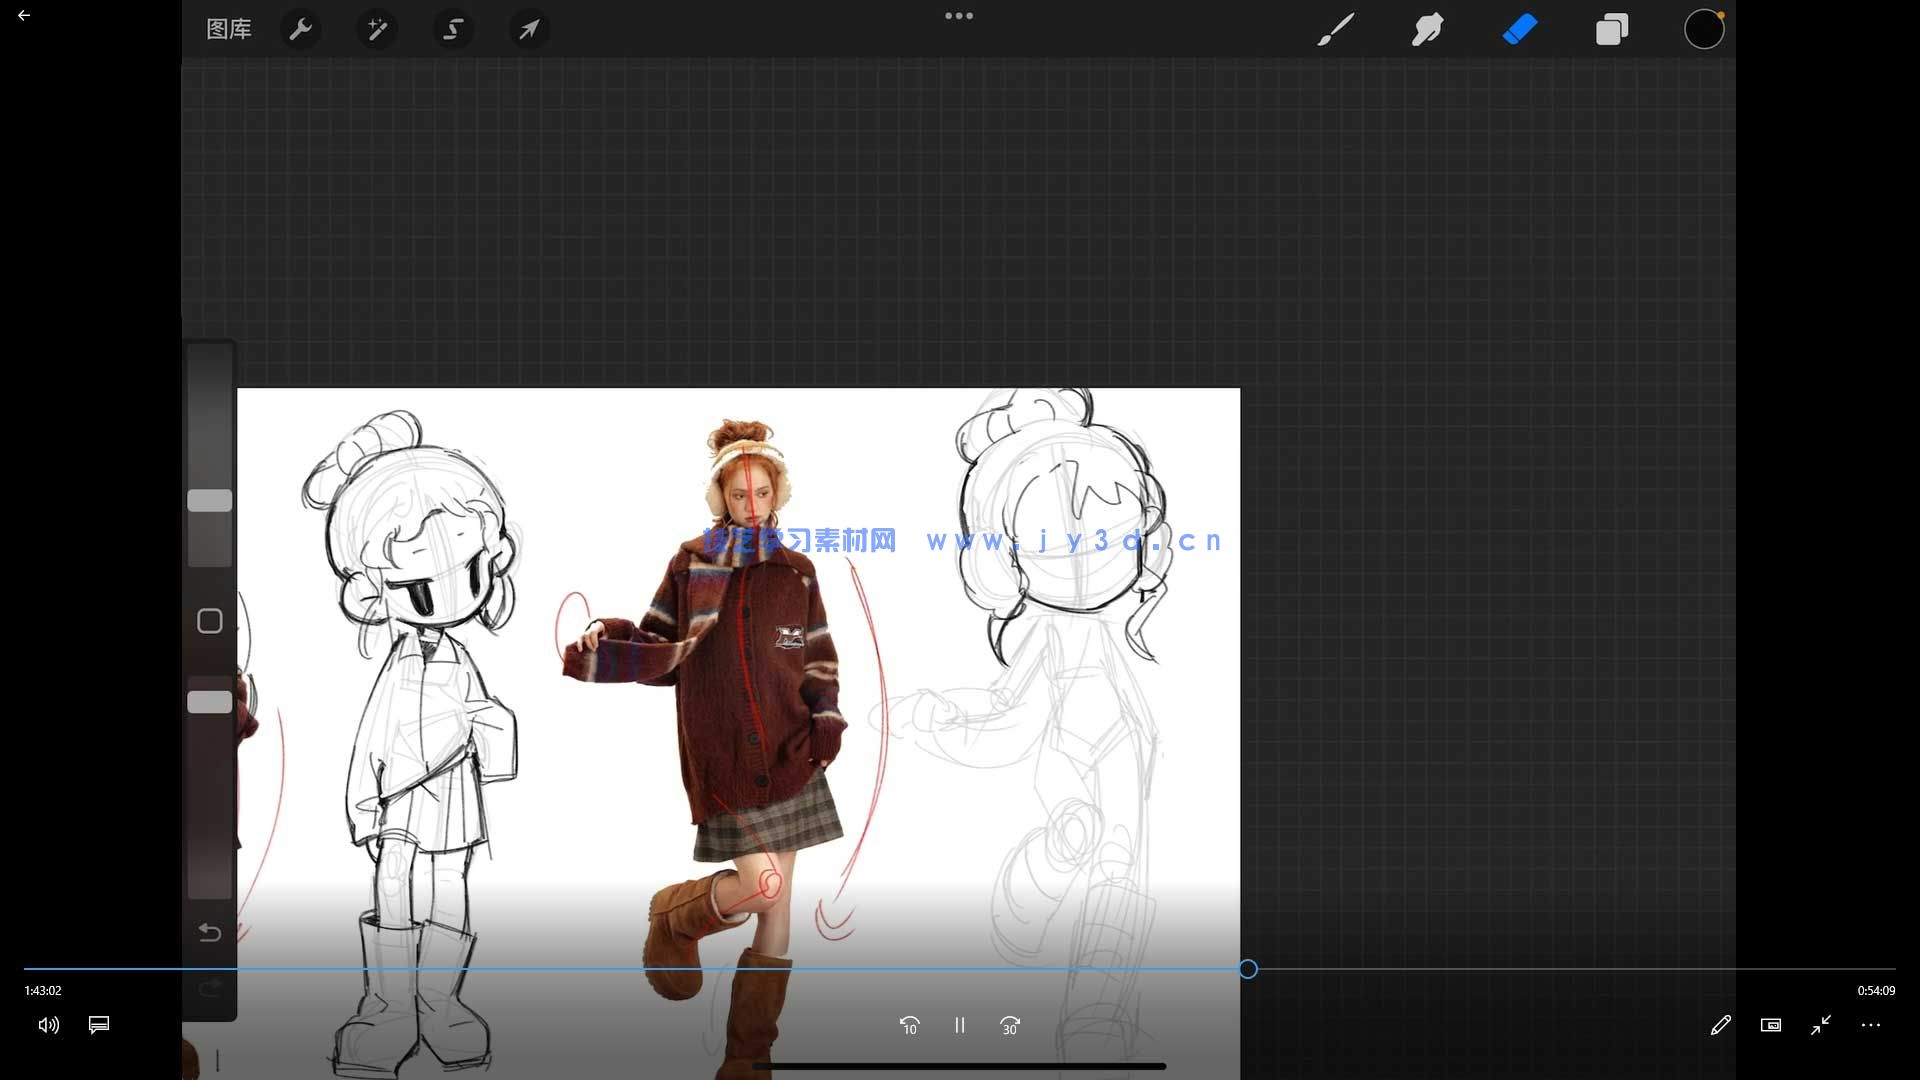Open the black color picker circle
1920x1080 pixels.
pos(1704,29)
